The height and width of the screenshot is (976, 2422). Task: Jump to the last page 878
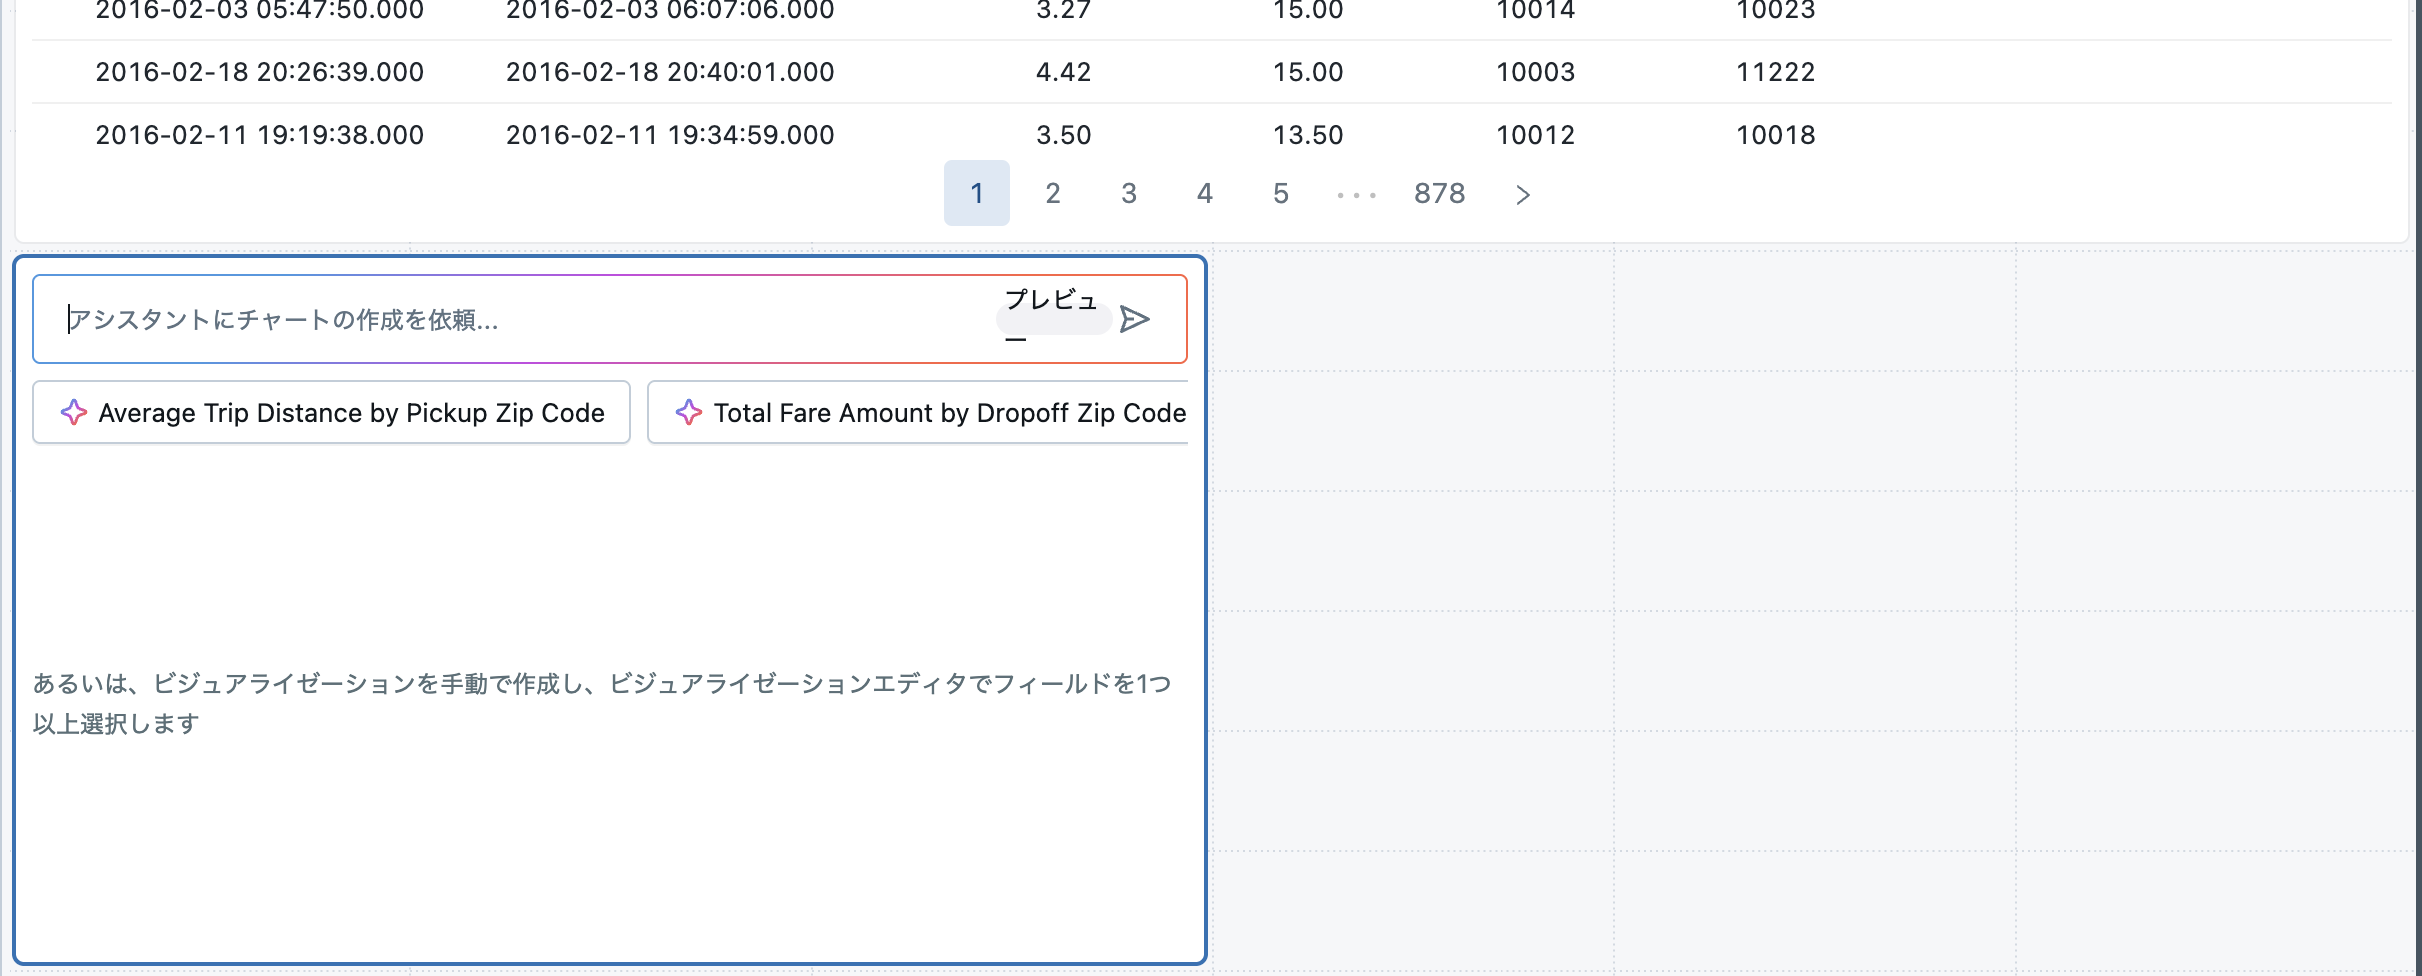1440,194
